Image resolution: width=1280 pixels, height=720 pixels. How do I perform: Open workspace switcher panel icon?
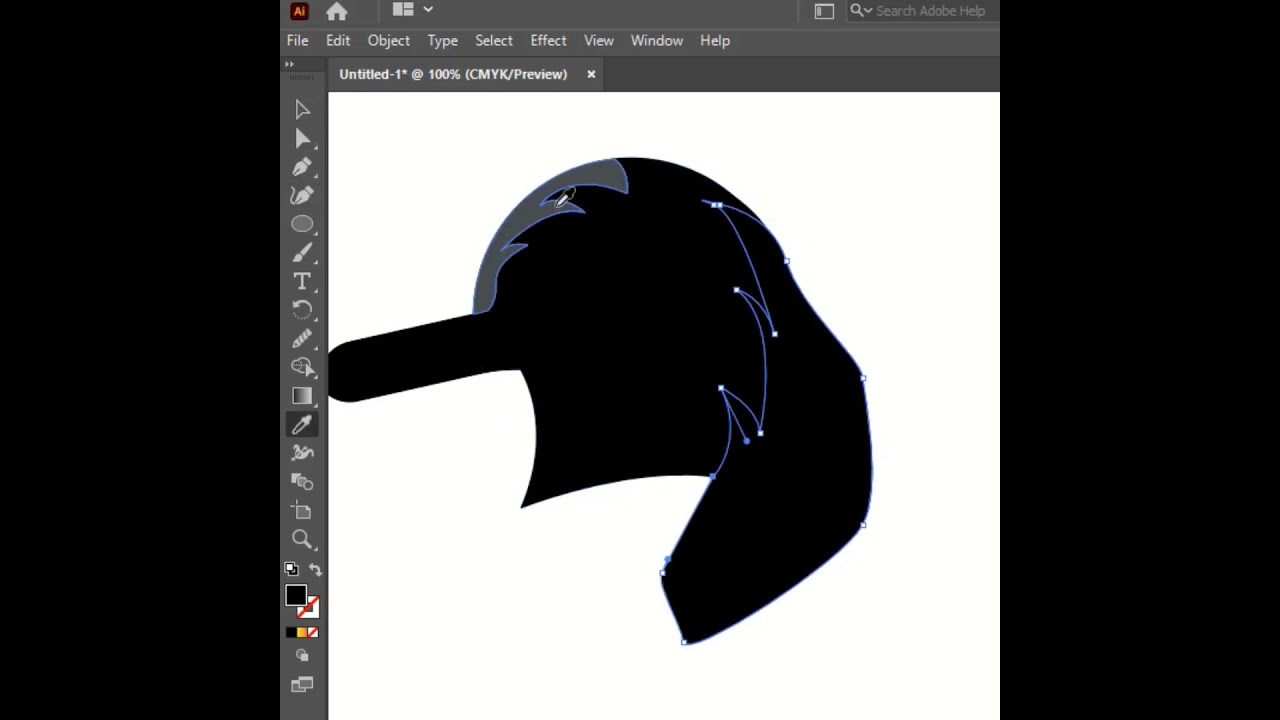[x=824, y=11]
